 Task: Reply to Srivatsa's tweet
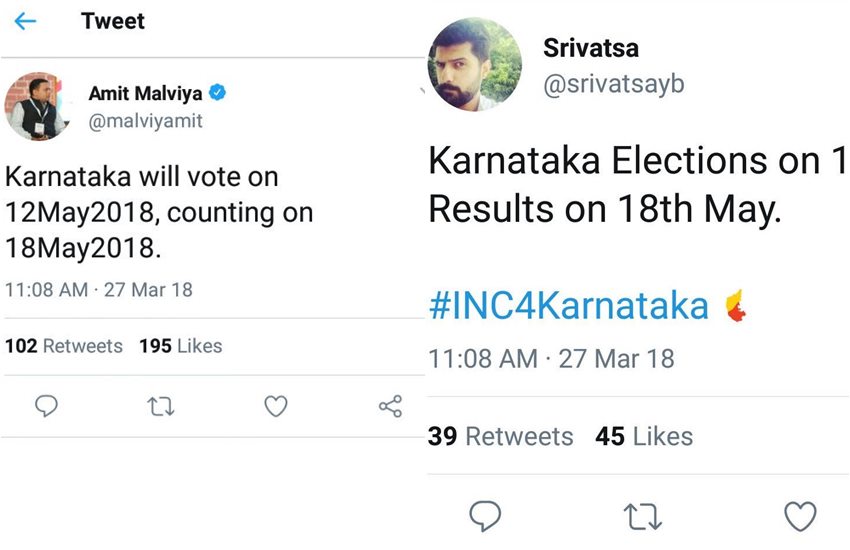pos(485,516)
